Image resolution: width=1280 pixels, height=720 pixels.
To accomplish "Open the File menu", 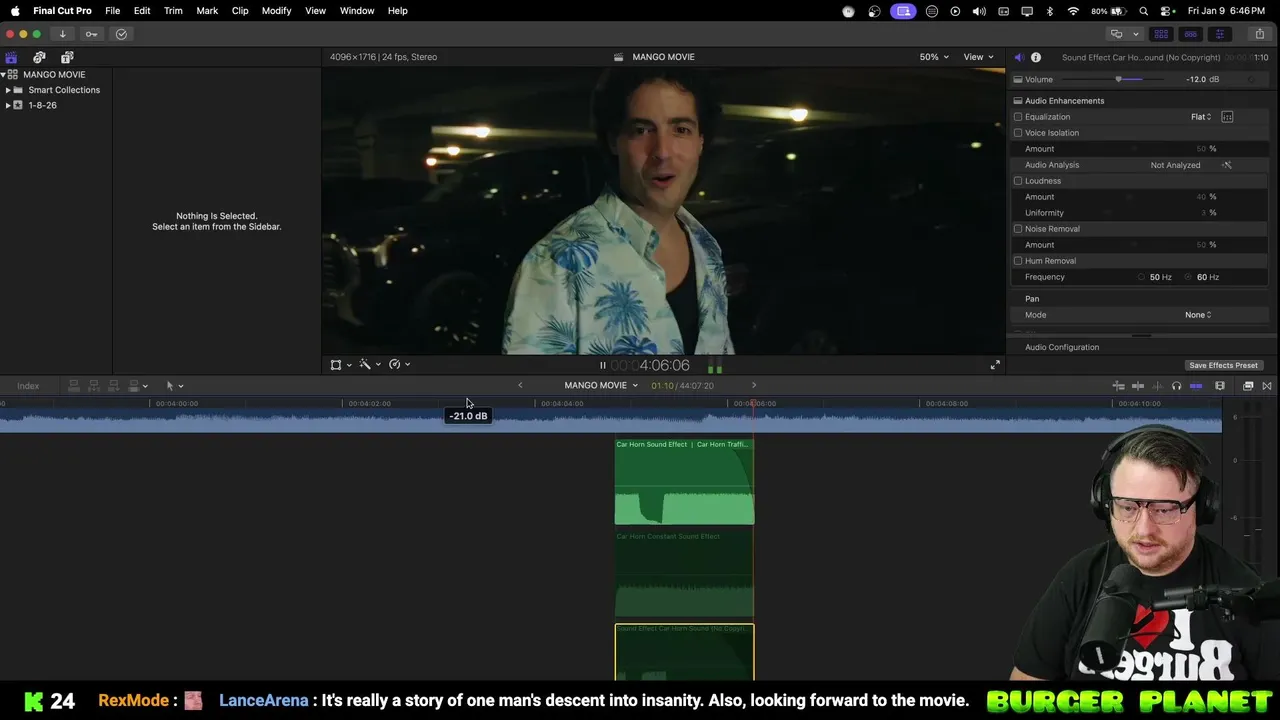I will coord(113,11).
